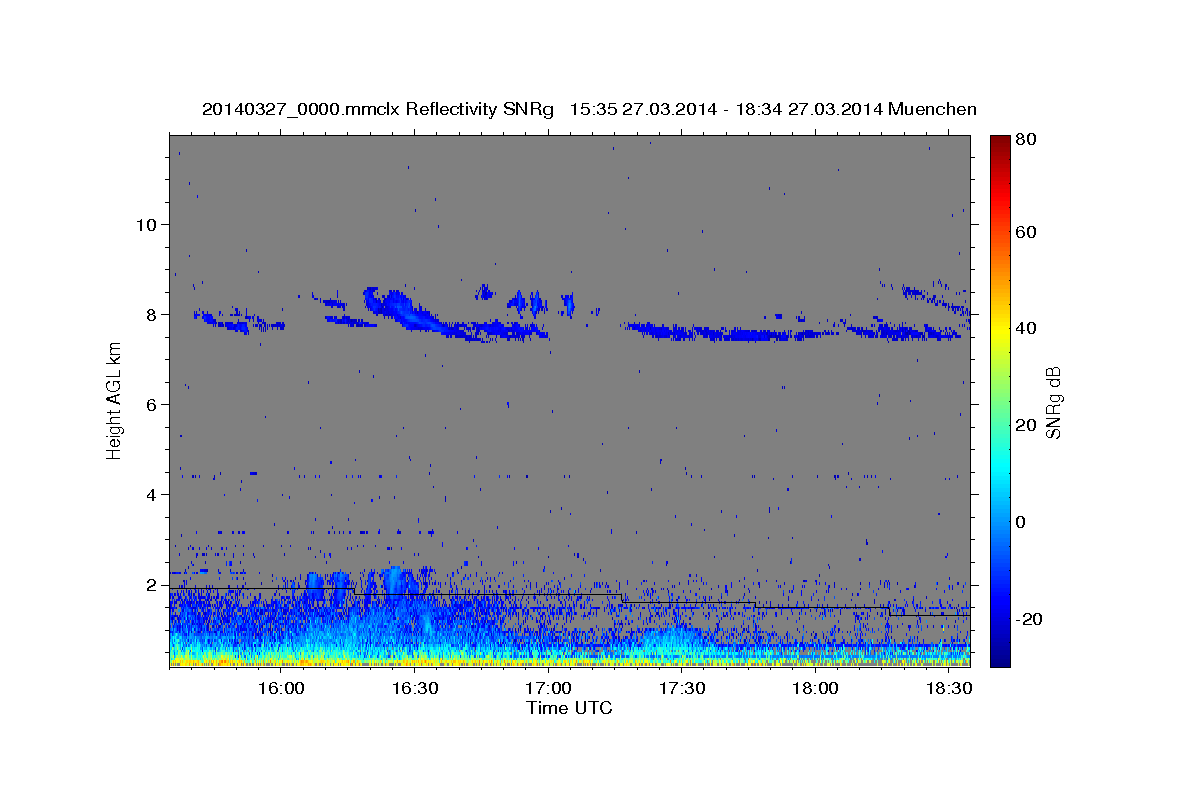This screenshot has height=800, width=1200.
Task: Click the height tick label 10
Action: click(x=145, y=224)
